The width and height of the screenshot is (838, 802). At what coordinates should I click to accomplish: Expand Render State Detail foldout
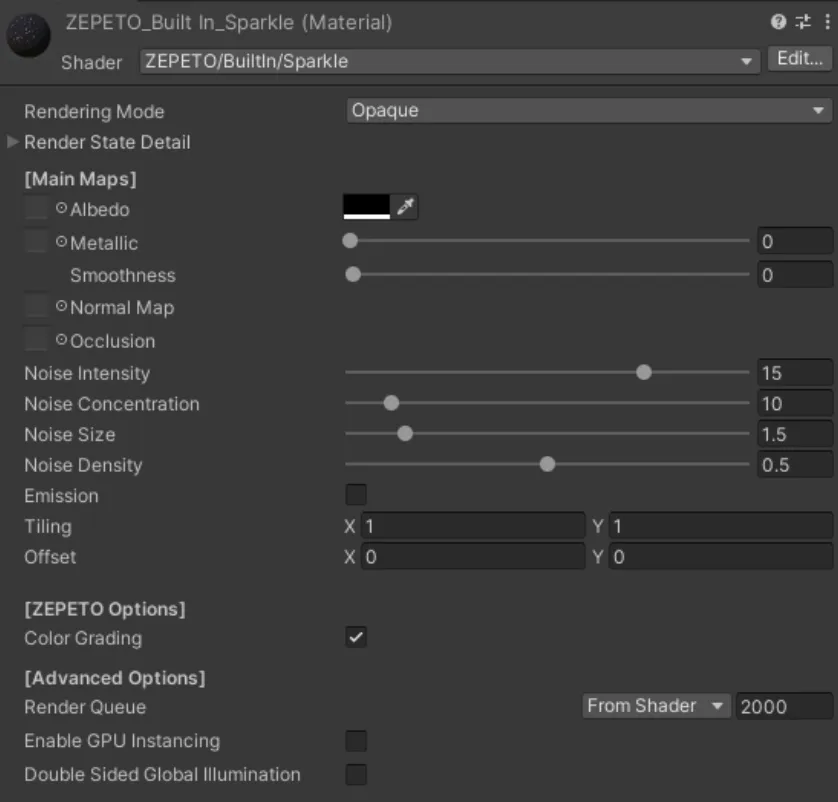coord(13,142)
